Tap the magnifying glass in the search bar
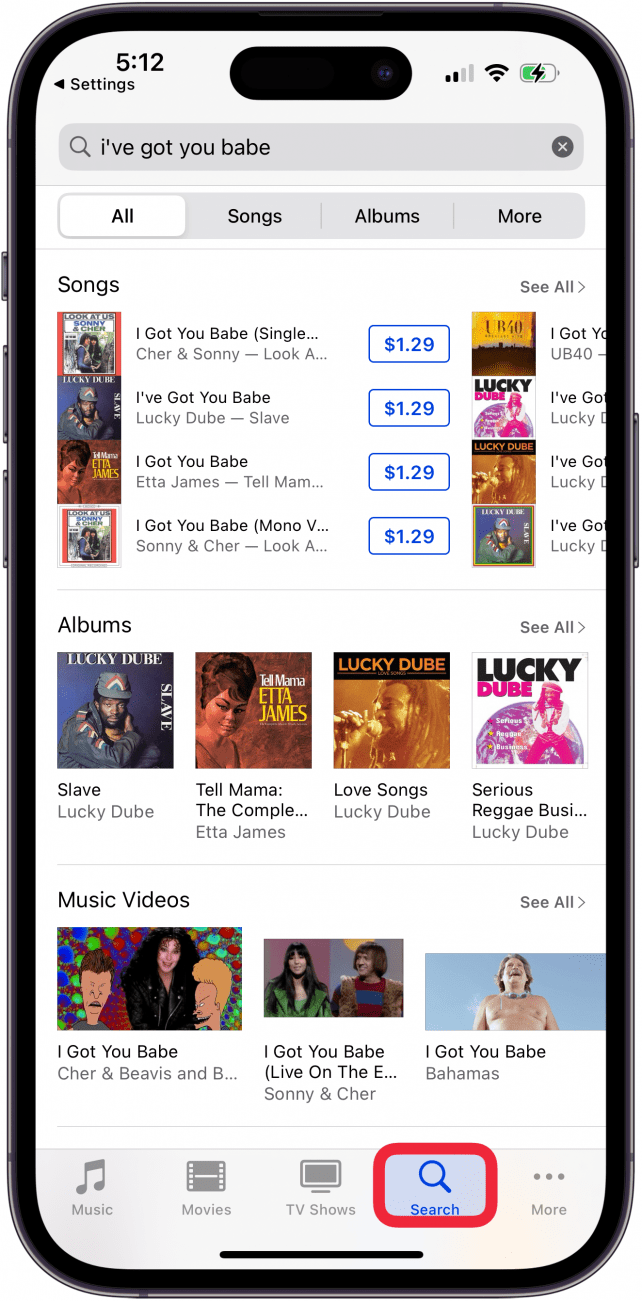642x1301 pixels. coord(80,147)
